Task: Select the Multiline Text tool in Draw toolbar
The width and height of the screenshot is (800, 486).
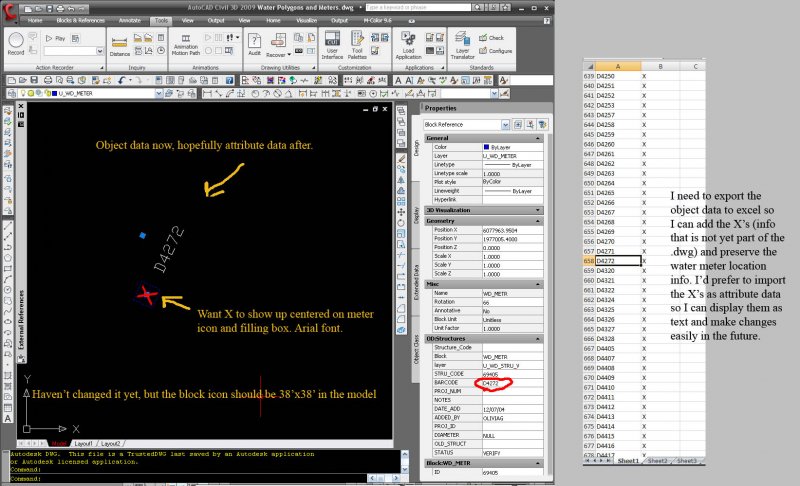Action: pos(8,419)
